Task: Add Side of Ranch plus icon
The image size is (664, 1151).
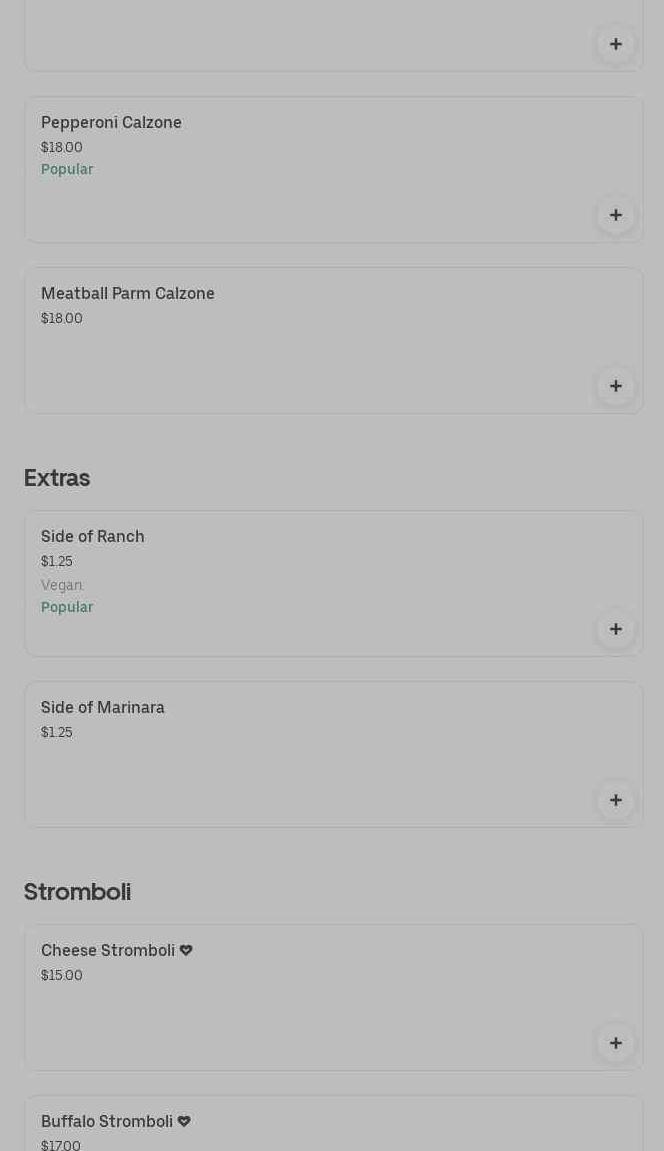Action: (x=616, y=629)
